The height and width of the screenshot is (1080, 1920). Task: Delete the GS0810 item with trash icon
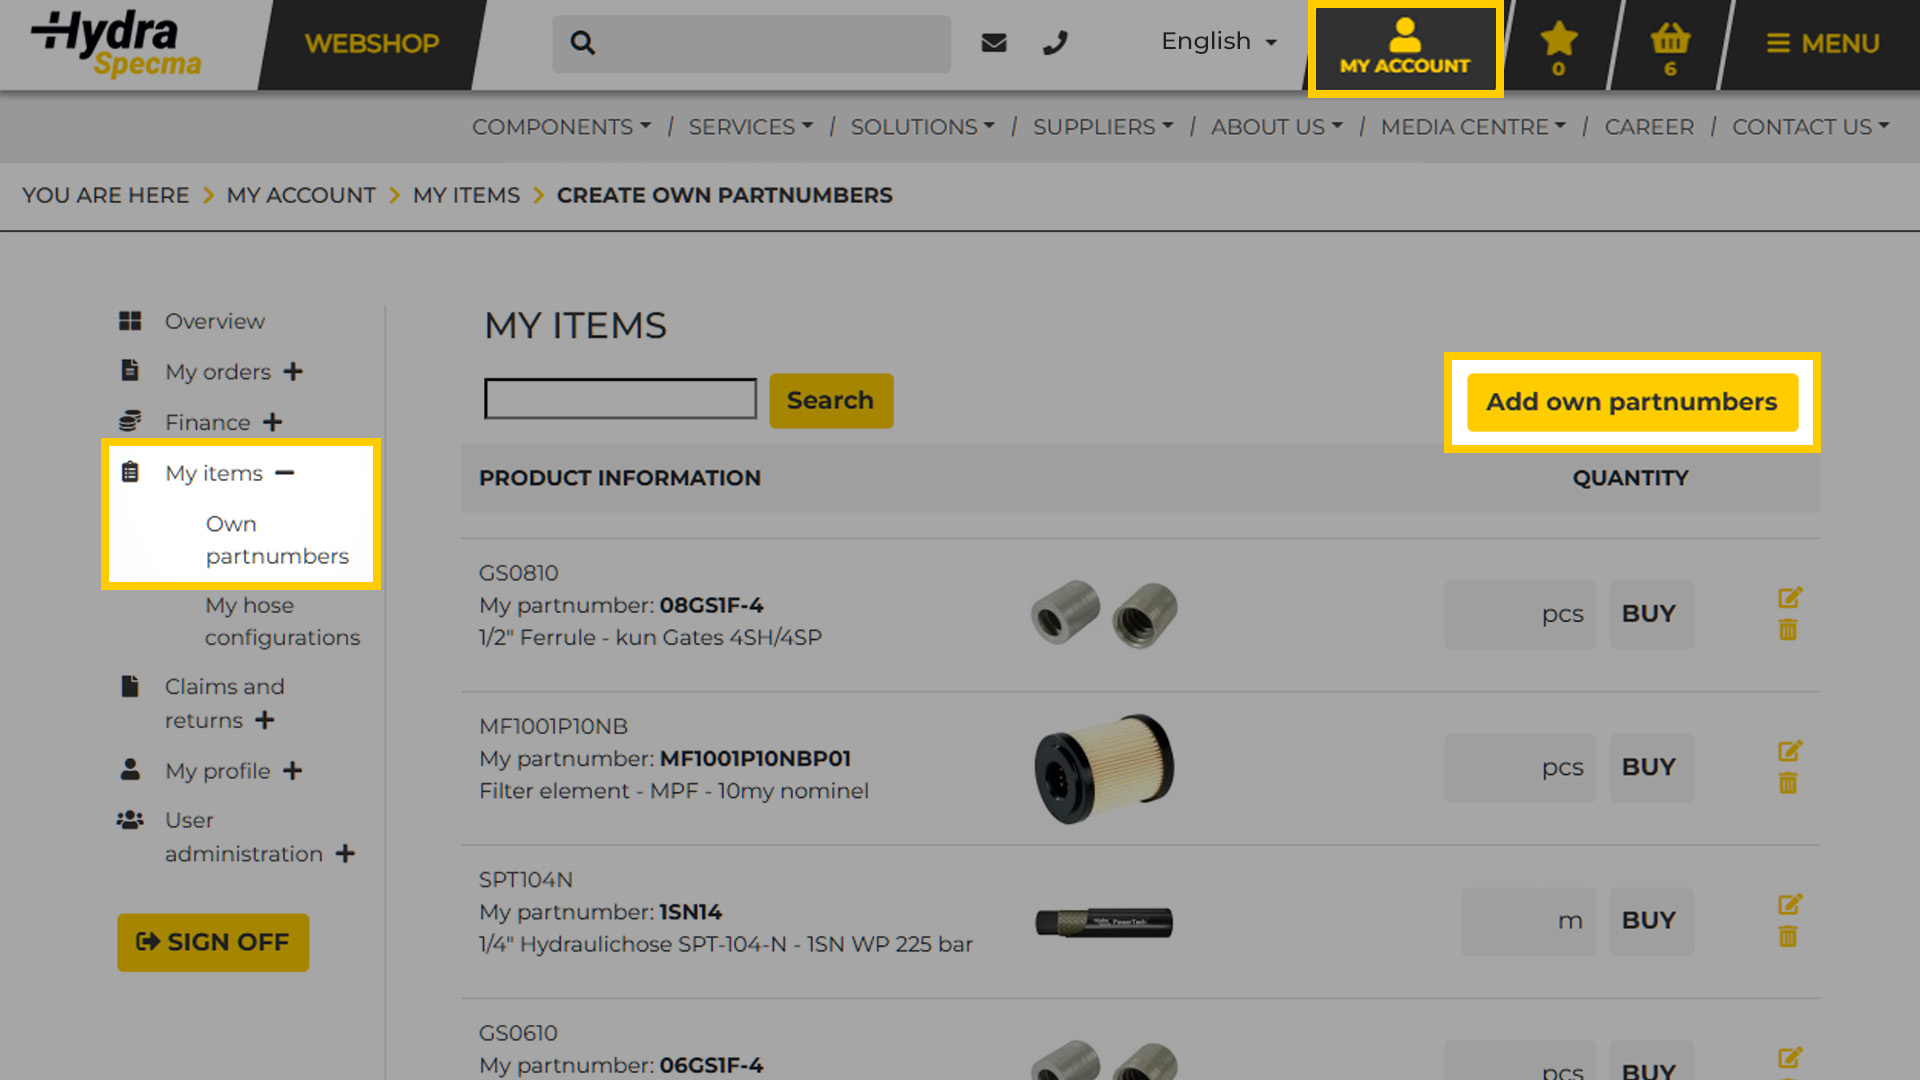pos(1788,631)
